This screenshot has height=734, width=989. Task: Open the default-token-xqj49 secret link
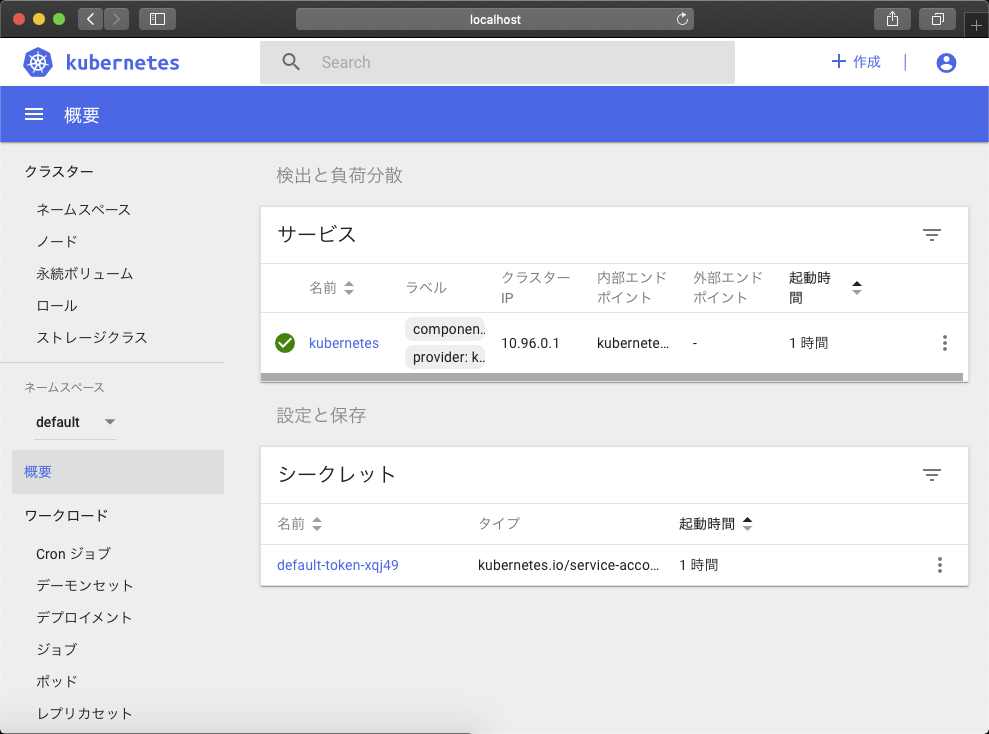pyautogui.click(x=338, y=565)
